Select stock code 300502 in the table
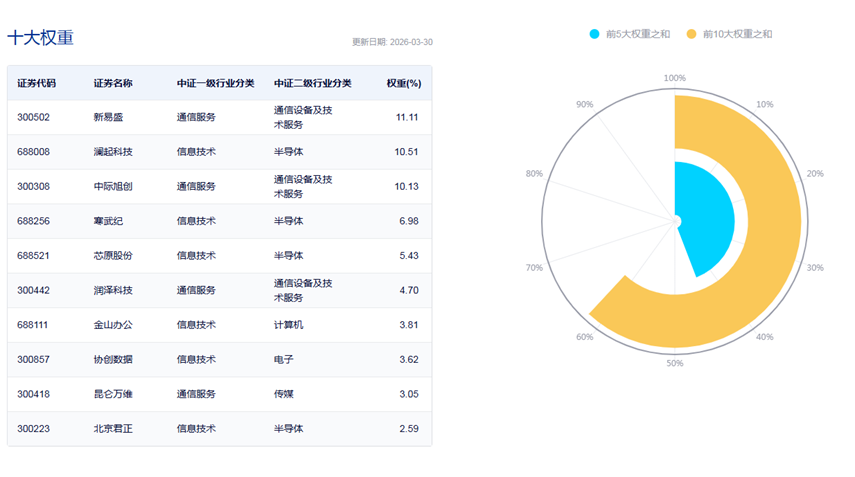The image size is (855, 477). pyautogui.click(x=33, y=117)
